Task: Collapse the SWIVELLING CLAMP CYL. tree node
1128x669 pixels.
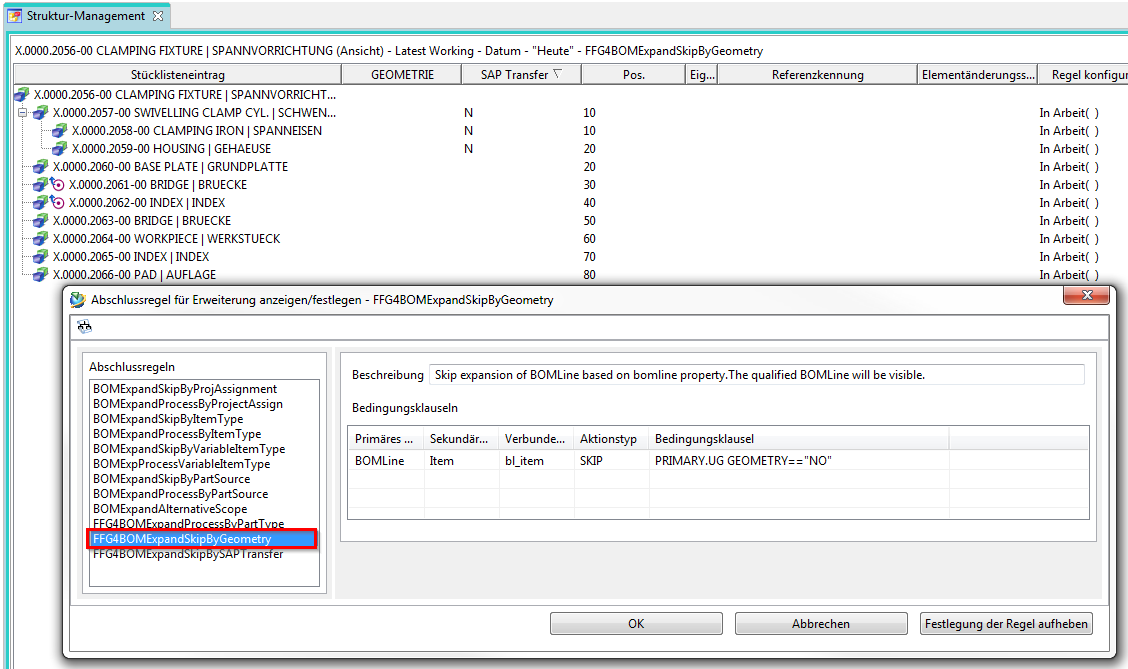Action: coord(23,113)
